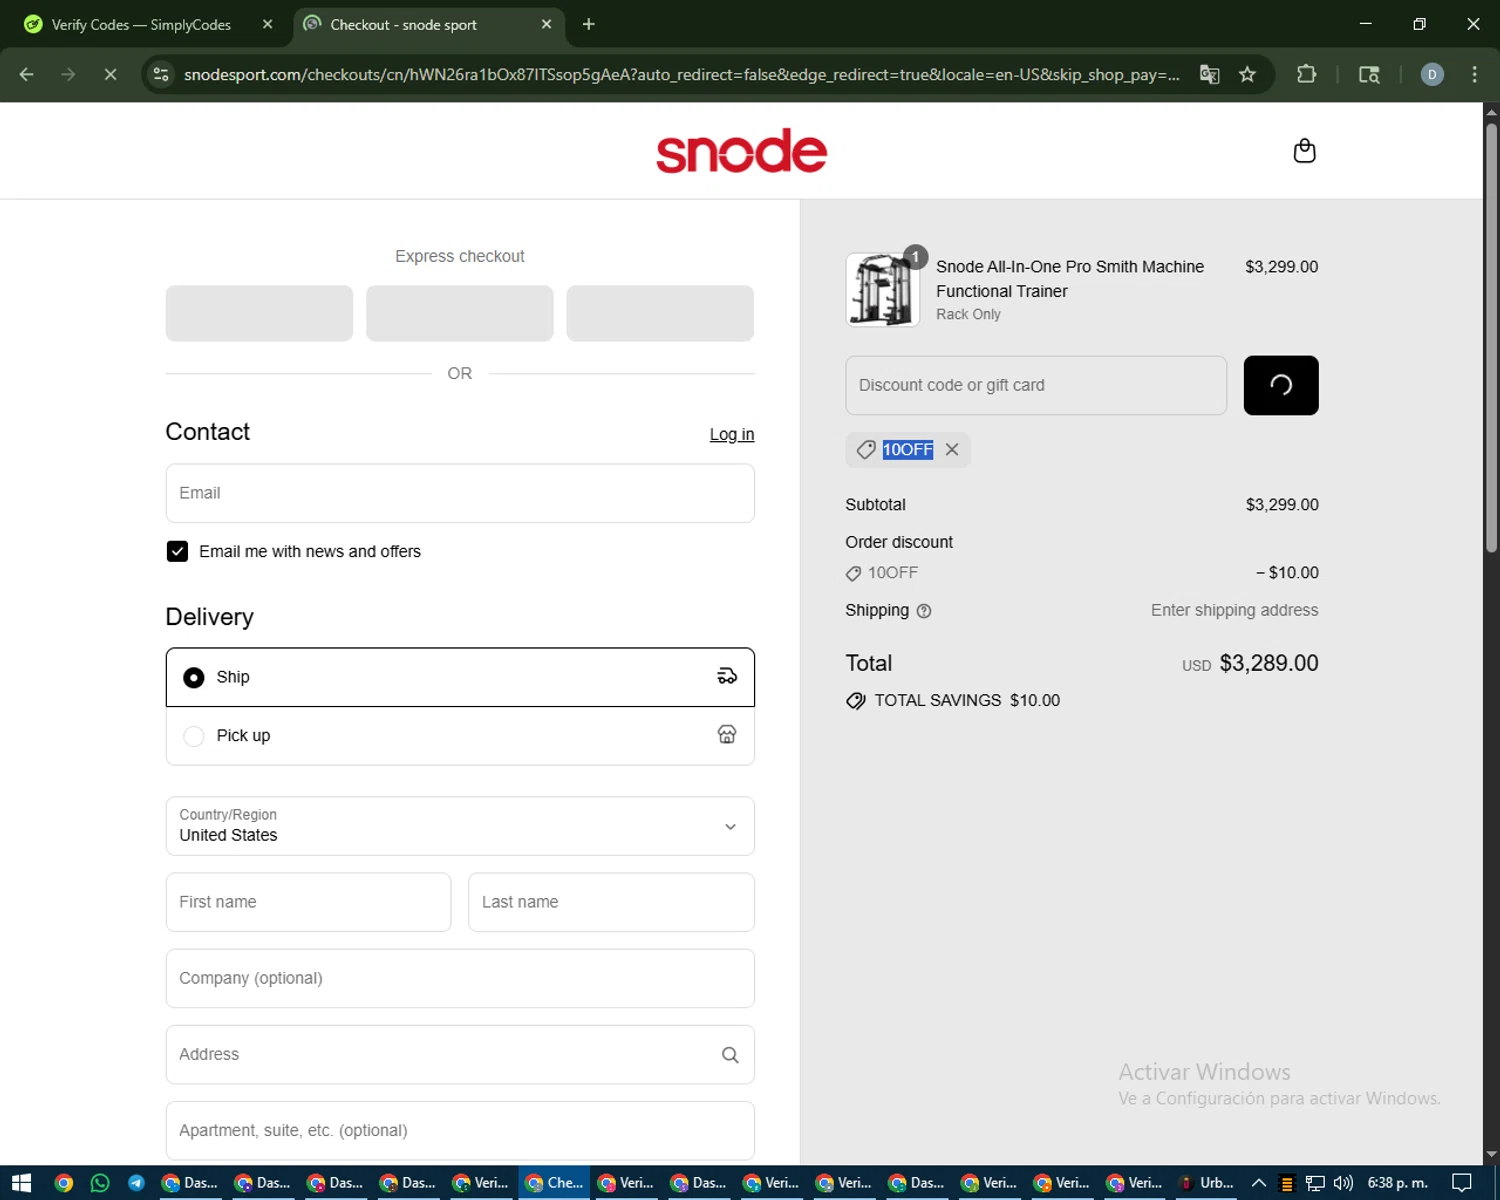Open the Windows notification center icon

point(1462,1183)
